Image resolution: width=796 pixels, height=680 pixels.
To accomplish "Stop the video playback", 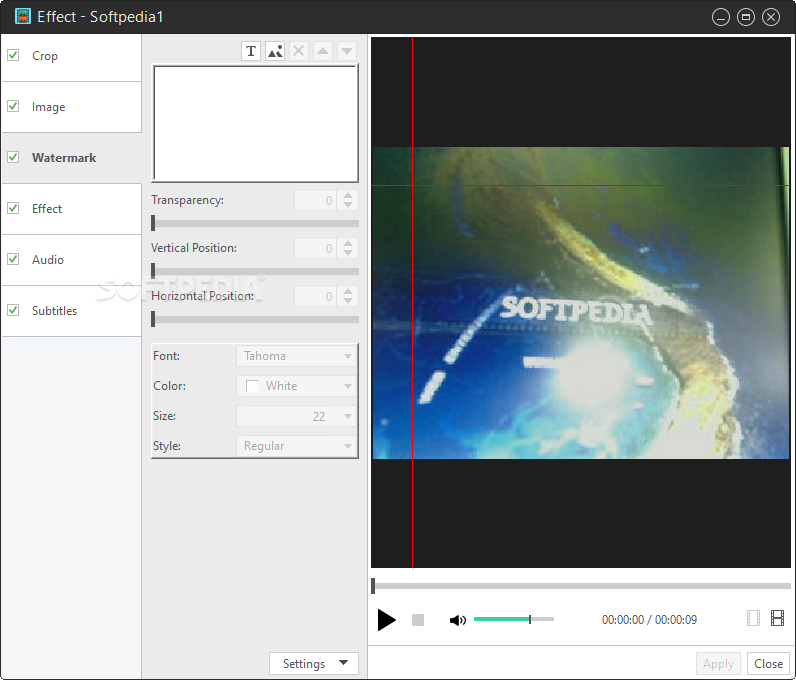I will [418, 620].
